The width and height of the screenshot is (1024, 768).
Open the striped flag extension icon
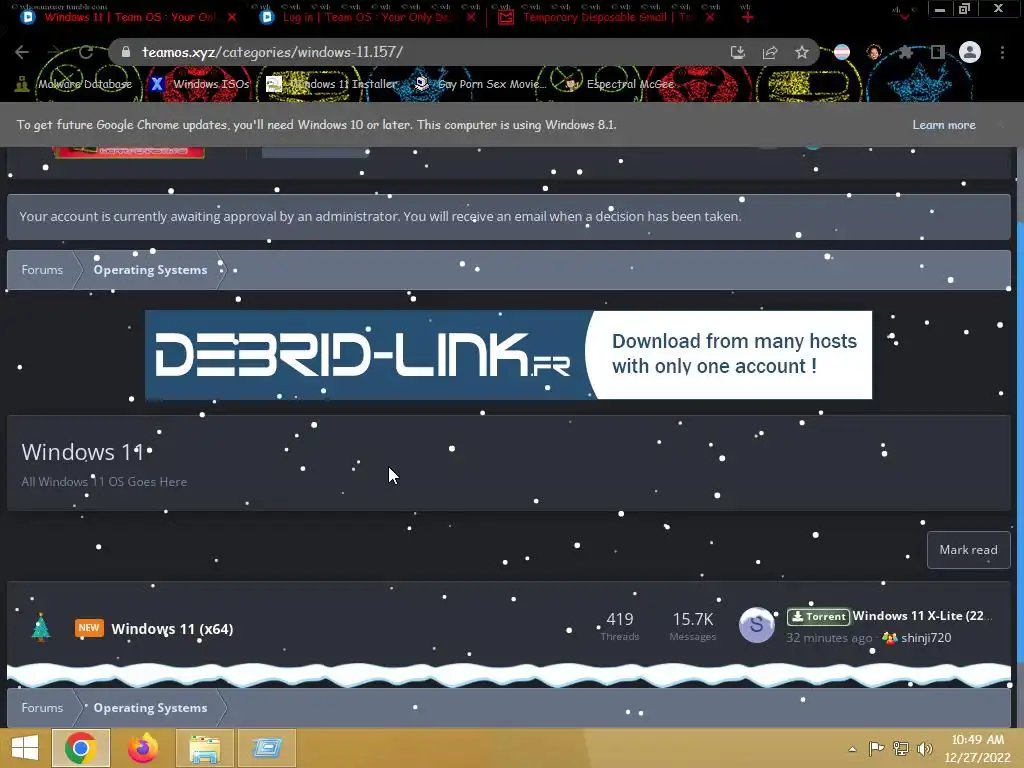click(x=842, y=52)
